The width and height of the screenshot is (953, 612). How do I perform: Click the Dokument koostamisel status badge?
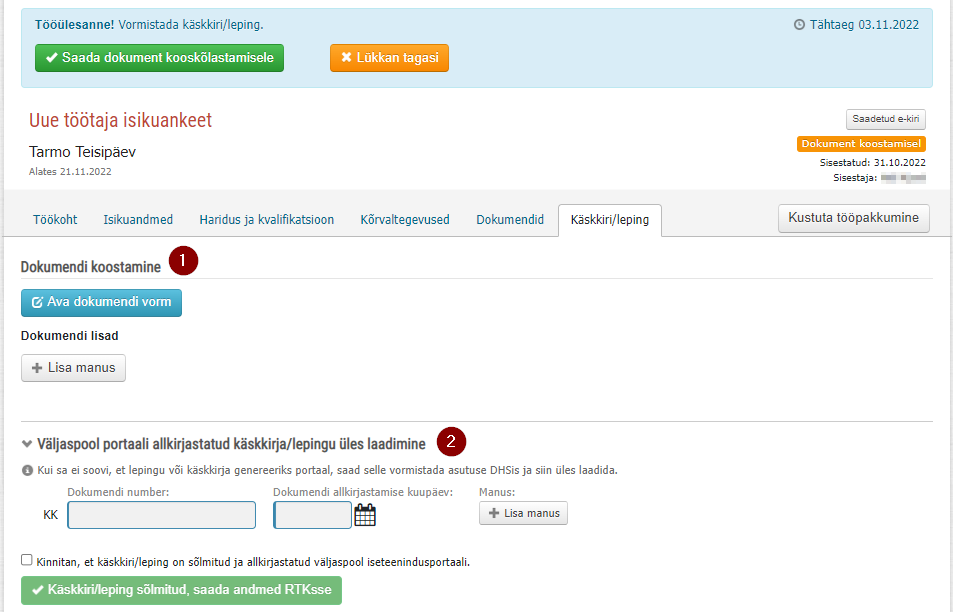(x=861, y=144)
